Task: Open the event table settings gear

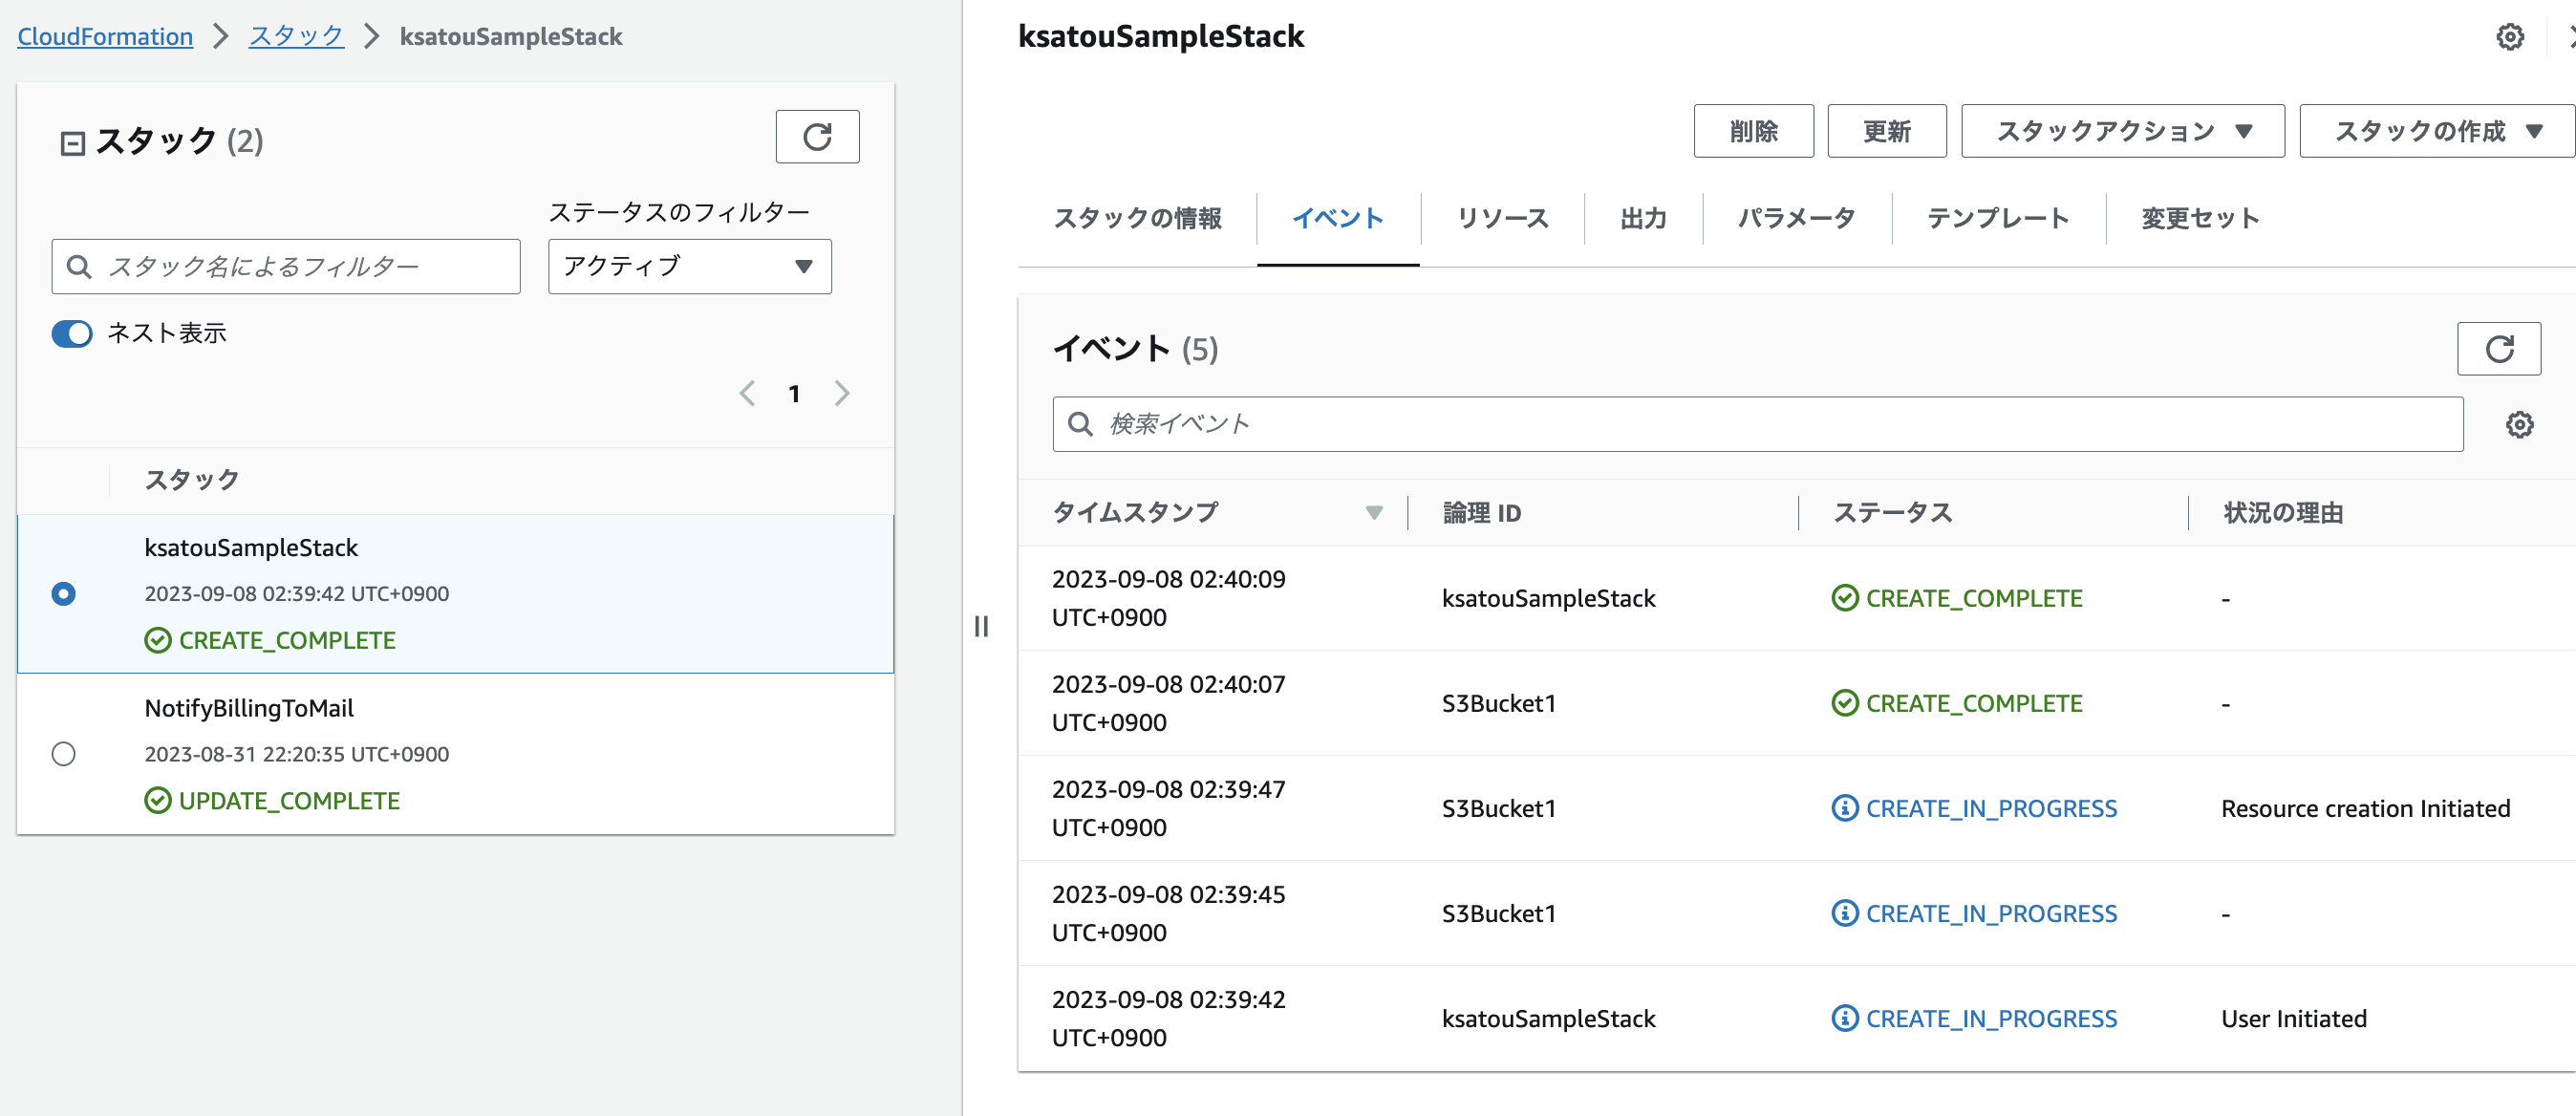Action: pos(2520,424)
